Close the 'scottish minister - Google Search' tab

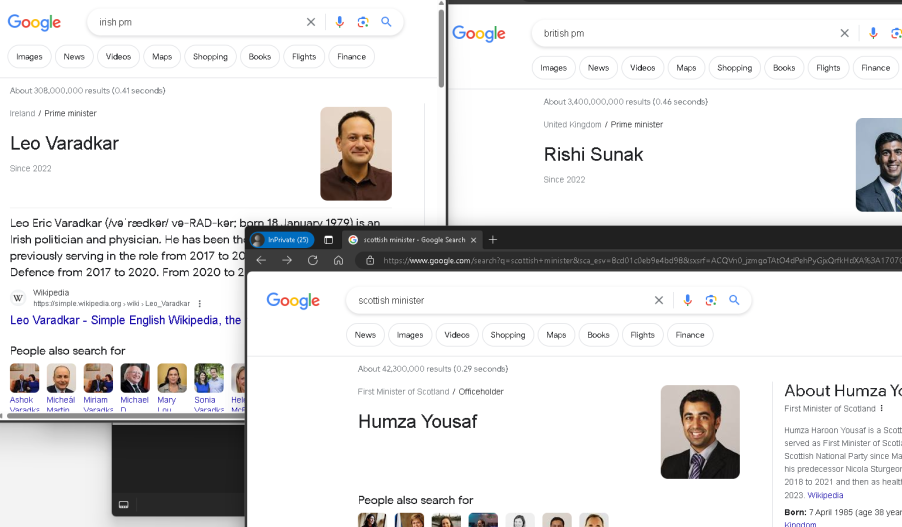coord(473,240)
